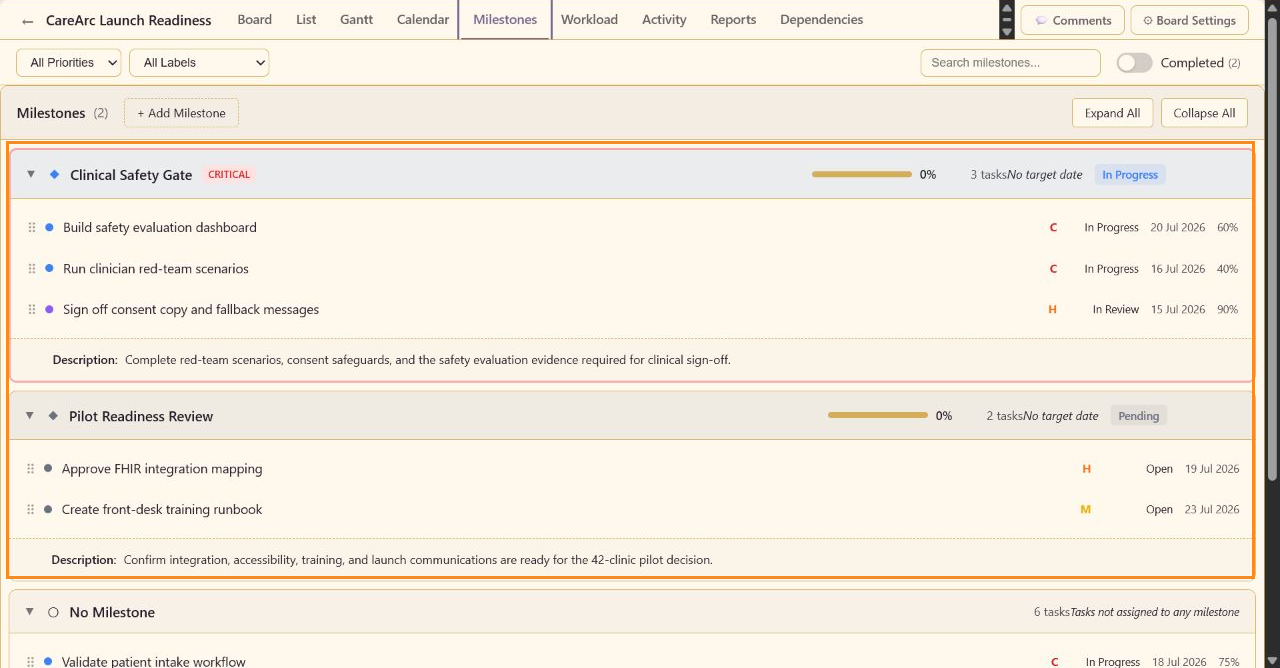Click the In Progress status badge
Screen dimensions: 1280x668
click(1130, 175)
